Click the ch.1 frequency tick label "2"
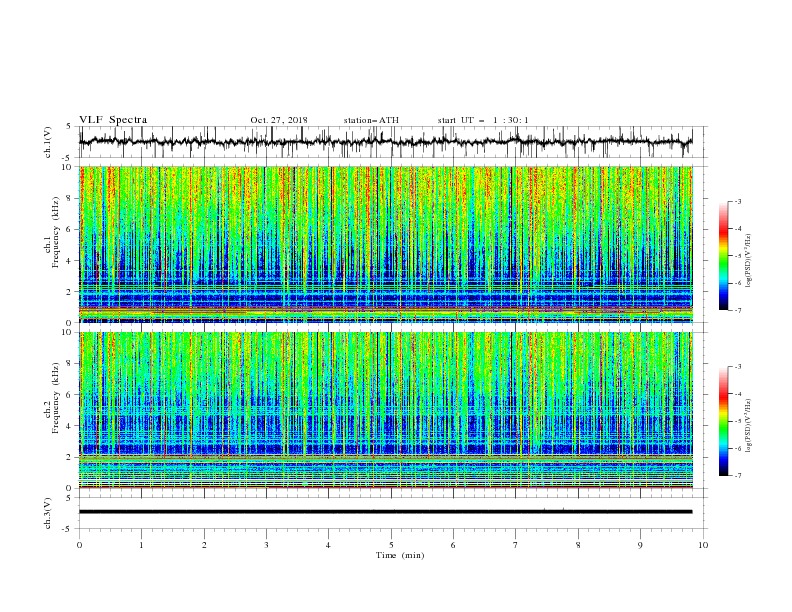The height and width of the screenshot is (612, 792). pyautogui.click(x=71, y=292)
